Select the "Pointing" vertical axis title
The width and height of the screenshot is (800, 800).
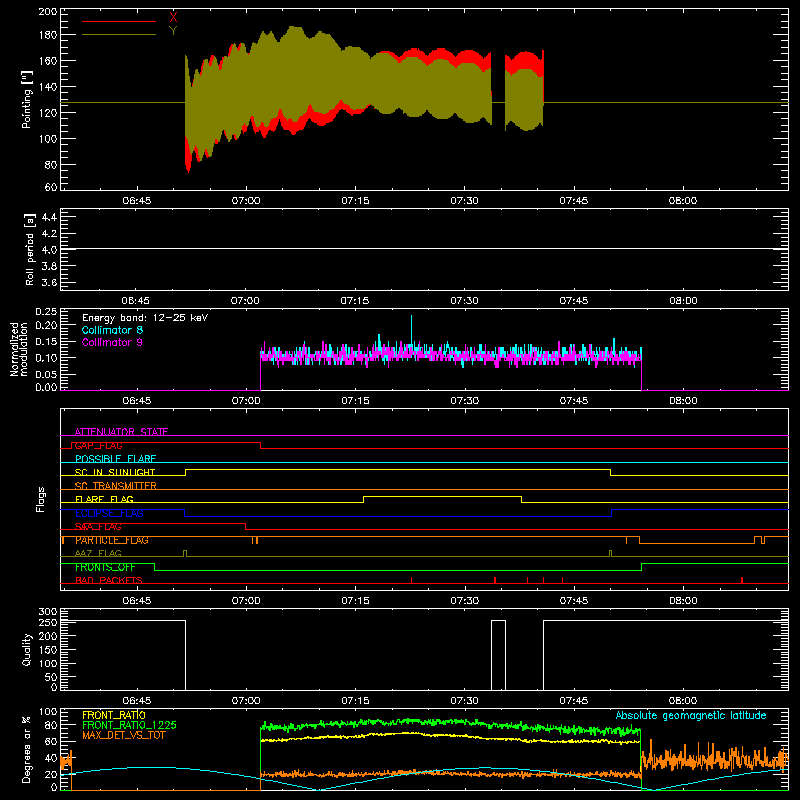(27, 99)
